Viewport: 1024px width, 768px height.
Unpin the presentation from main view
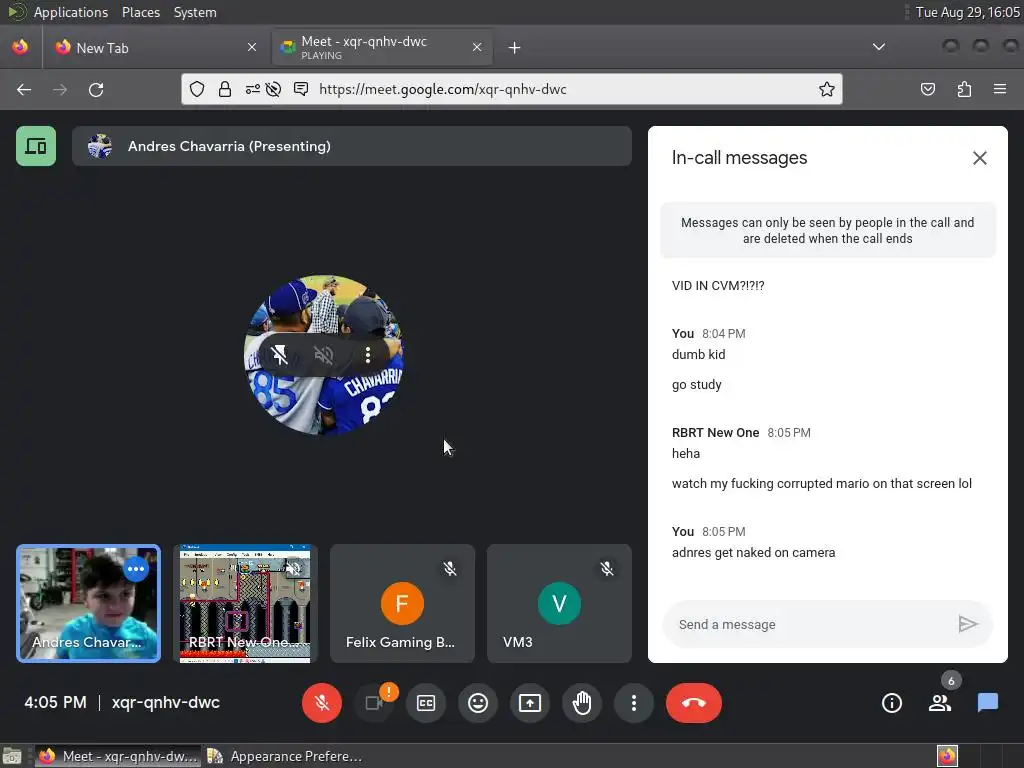280,355
